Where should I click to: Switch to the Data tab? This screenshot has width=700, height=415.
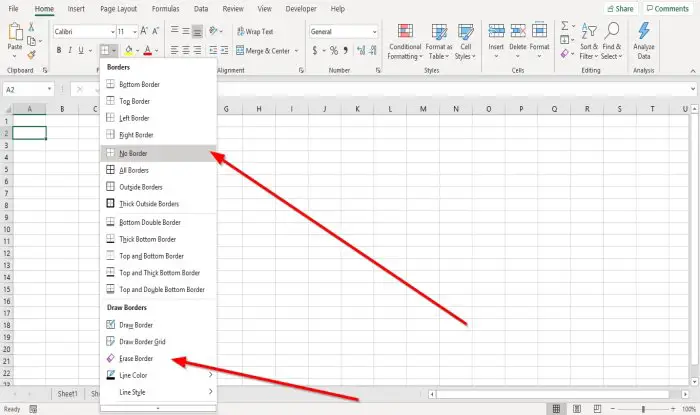201,8
